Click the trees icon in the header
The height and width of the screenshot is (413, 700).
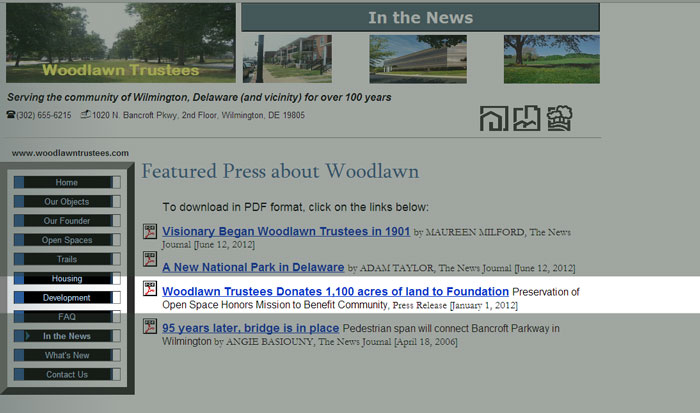(559, 118)
